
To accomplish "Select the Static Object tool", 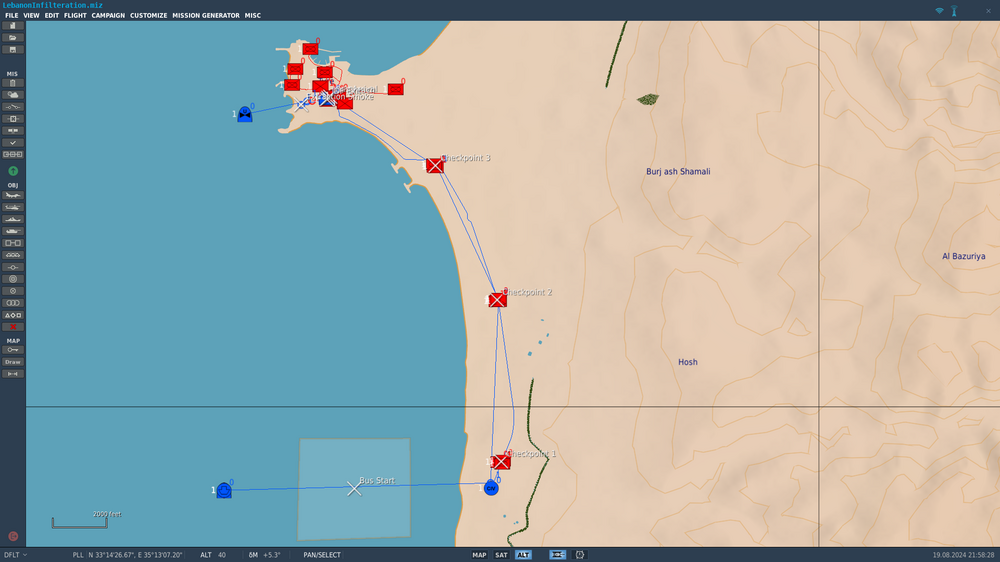I will [13, 243].
